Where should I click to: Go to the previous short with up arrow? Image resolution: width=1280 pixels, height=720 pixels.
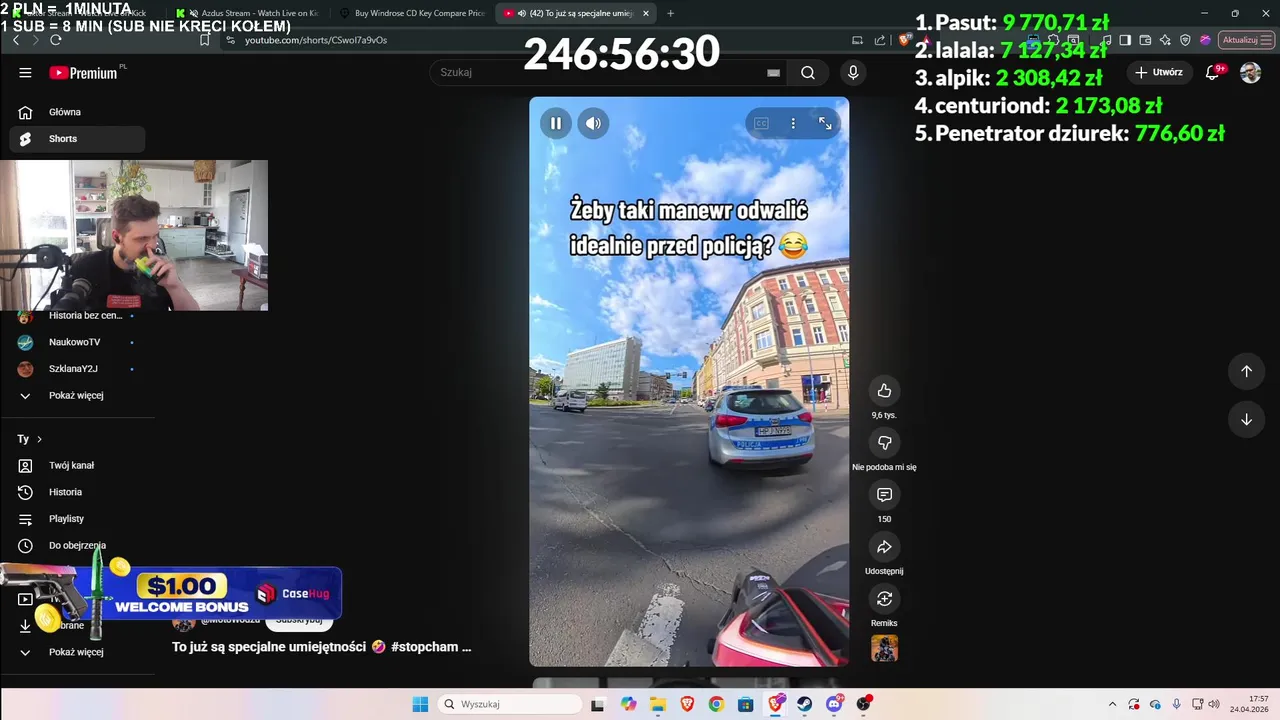[1246, 371]
